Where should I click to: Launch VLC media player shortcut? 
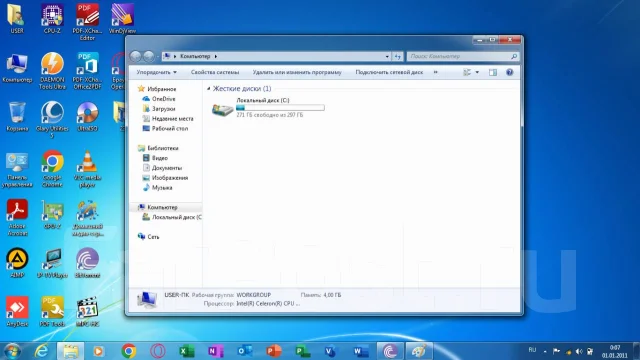87,169
